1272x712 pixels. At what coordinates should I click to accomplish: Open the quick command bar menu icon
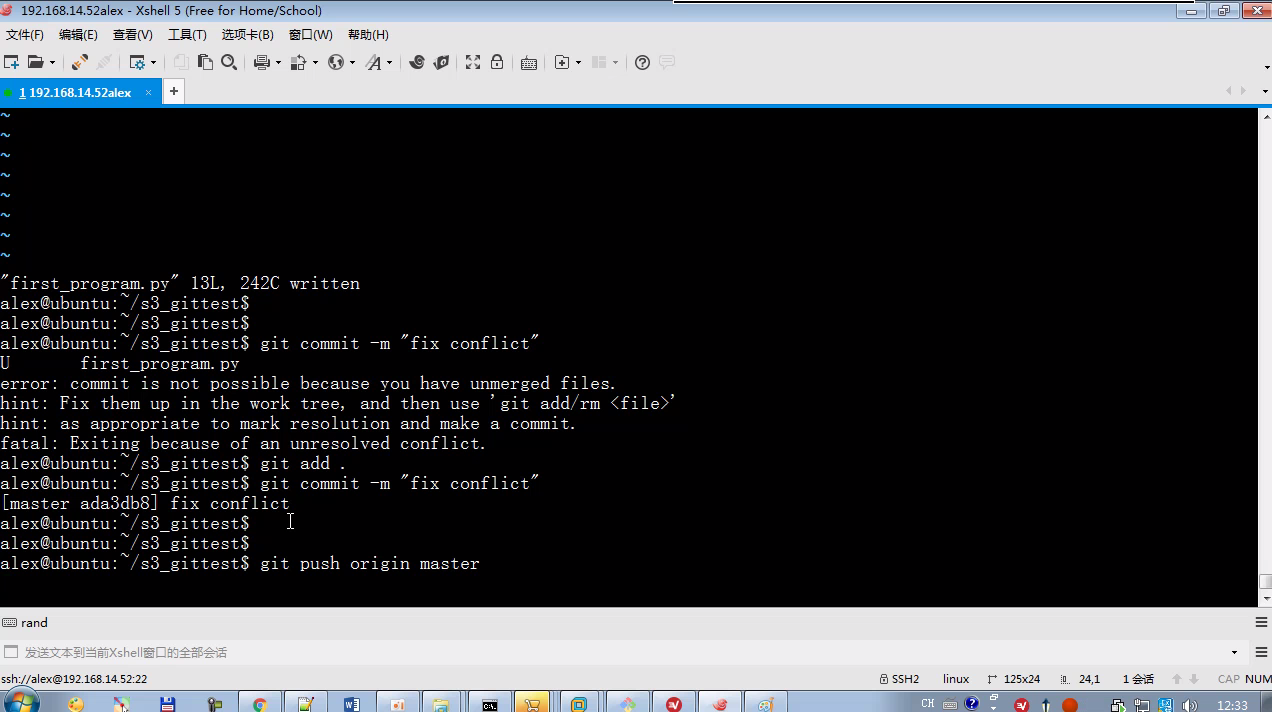[1262, 622]
